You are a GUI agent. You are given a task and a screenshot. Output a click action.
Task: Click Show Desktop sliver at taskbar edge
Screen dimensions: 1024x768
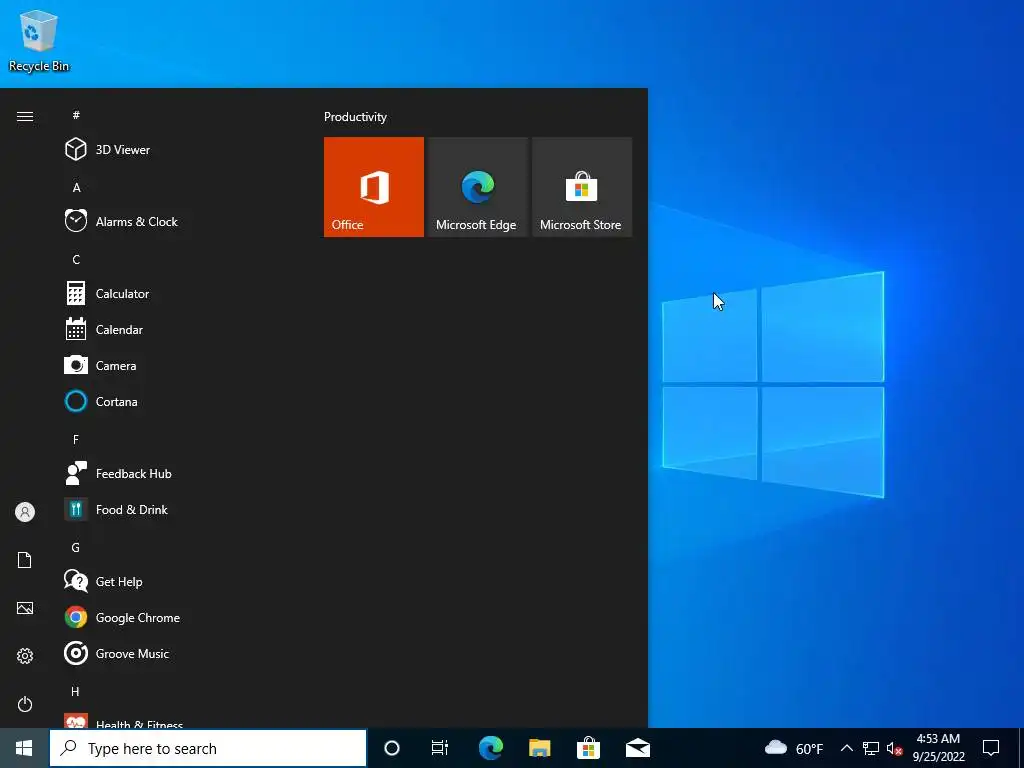pyautogui.click(x=1021, y=748)
